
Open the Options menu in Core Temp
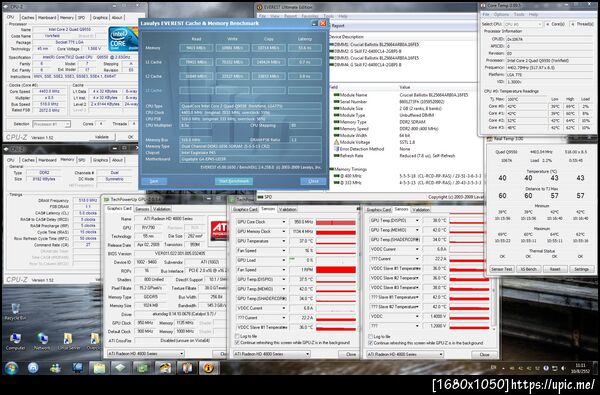click(x=501, y=15)
